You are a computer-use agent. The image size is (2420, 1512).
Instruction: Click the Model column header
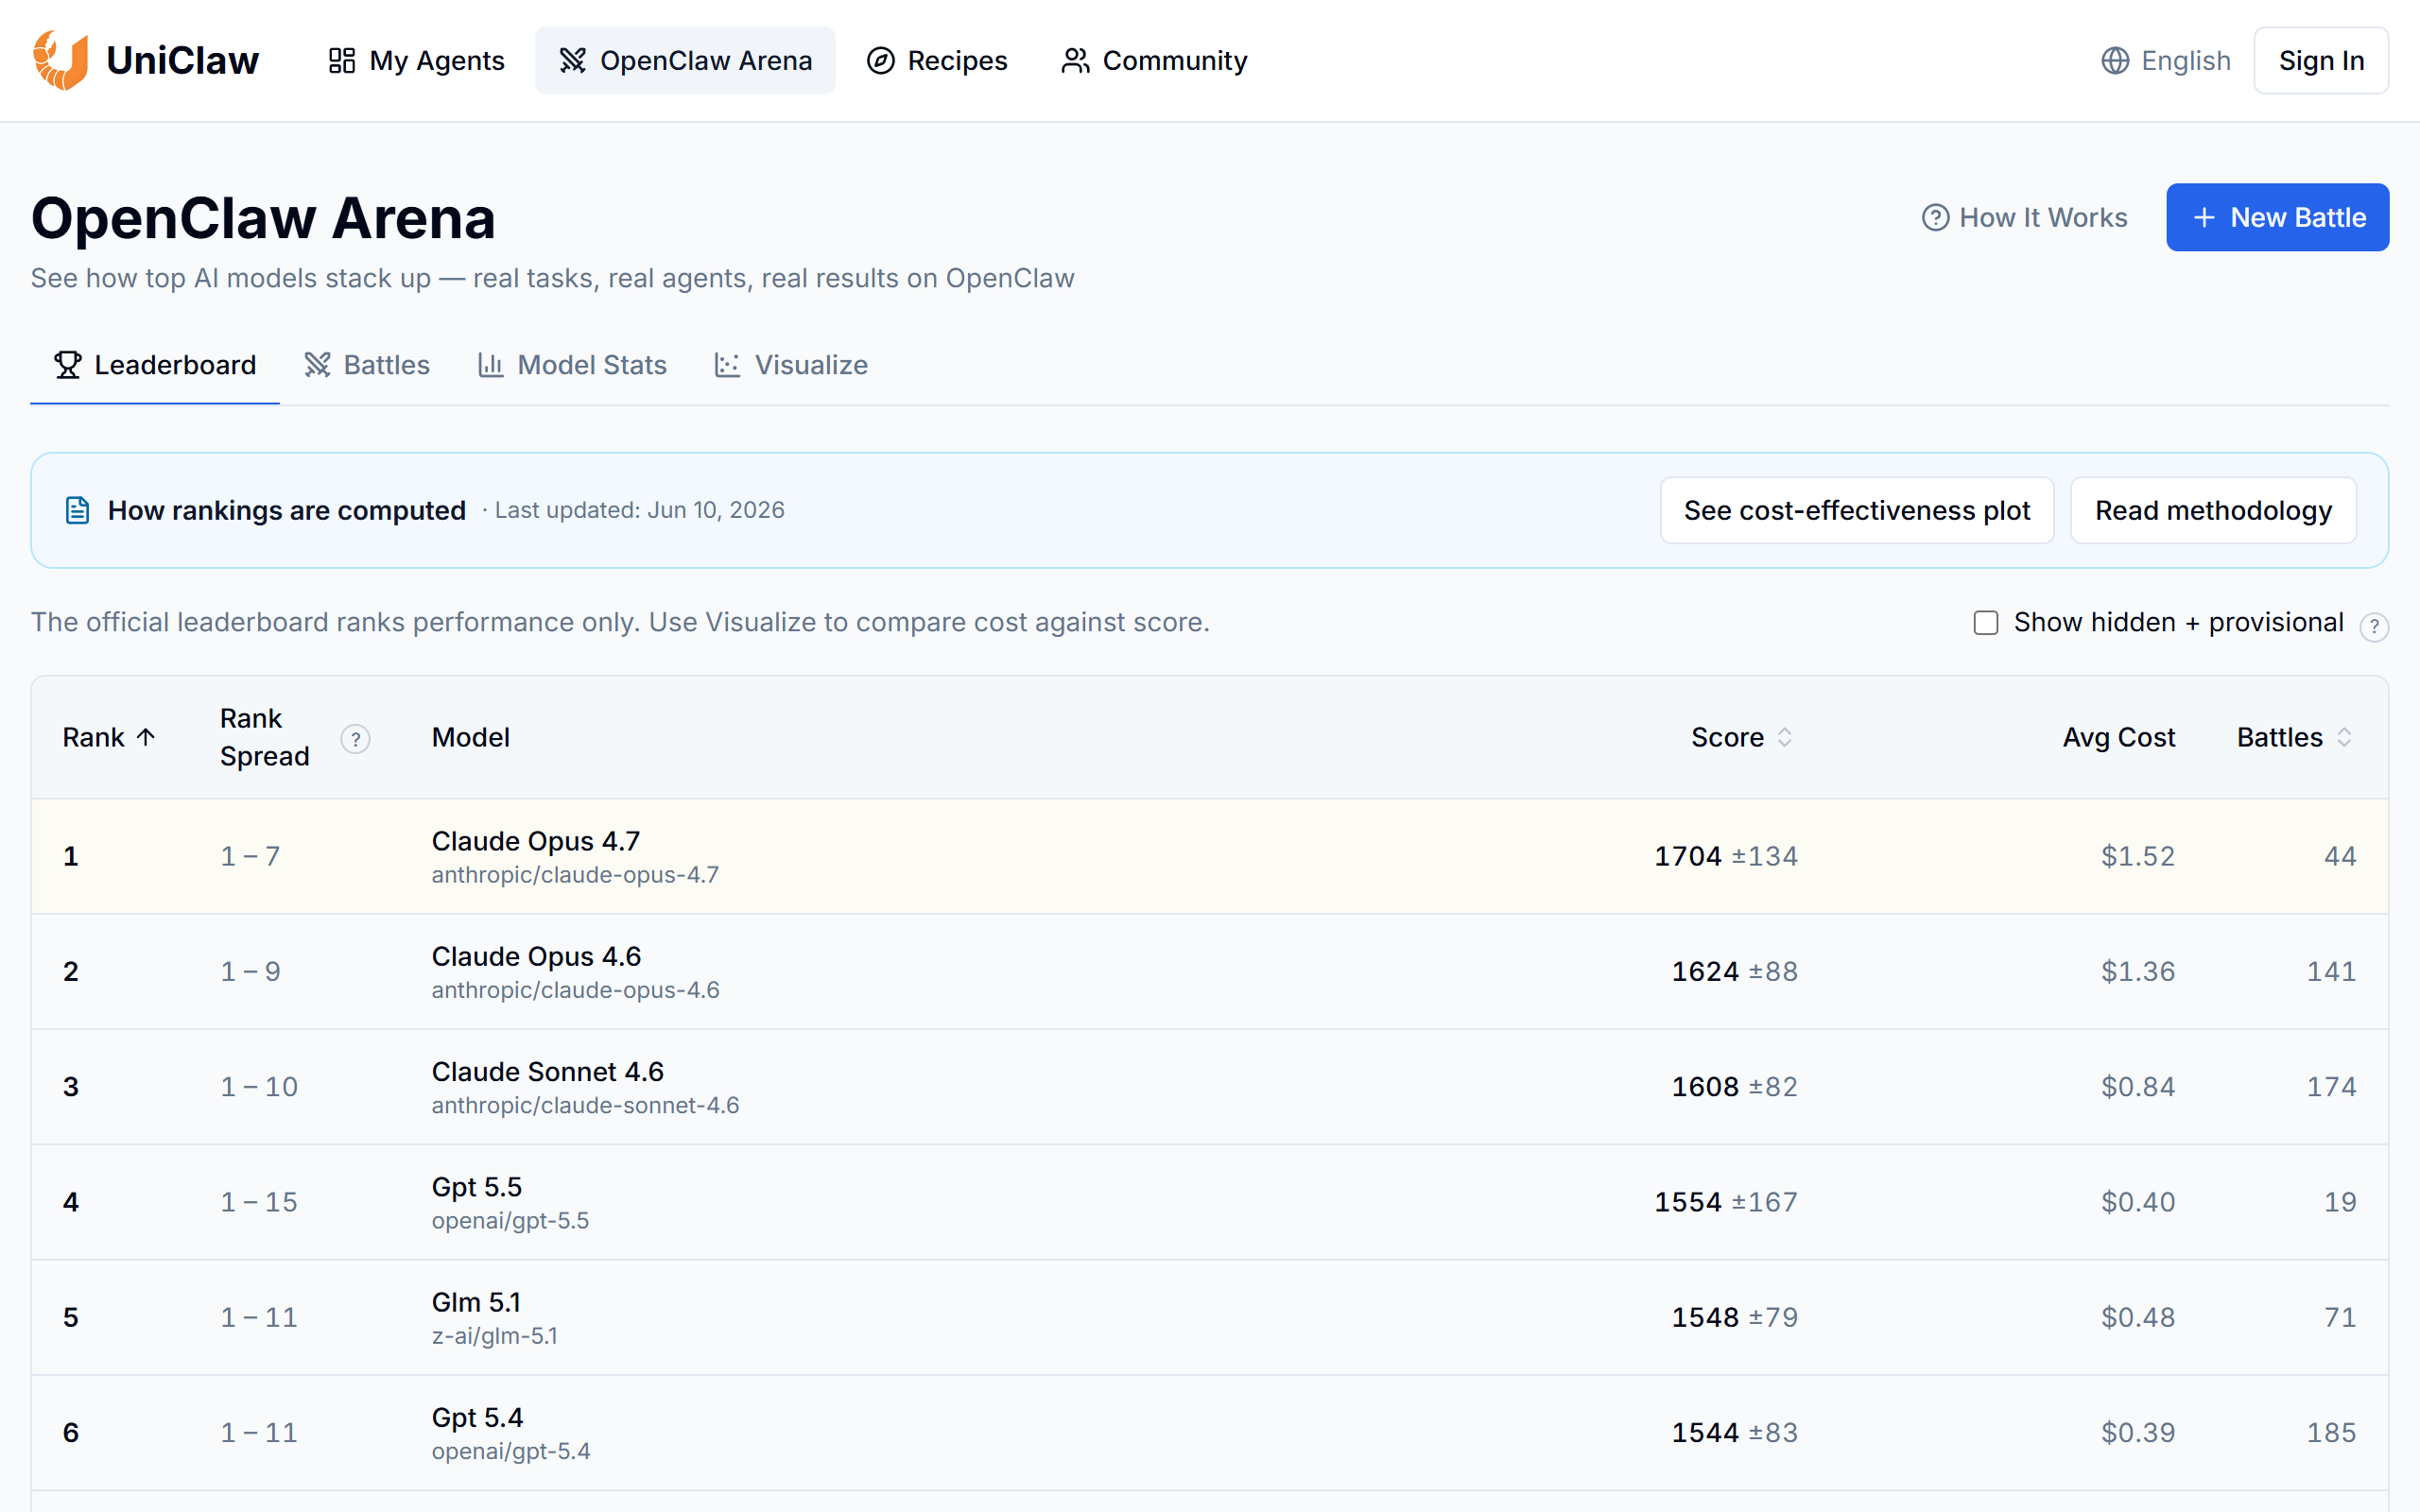pos(470,738)
